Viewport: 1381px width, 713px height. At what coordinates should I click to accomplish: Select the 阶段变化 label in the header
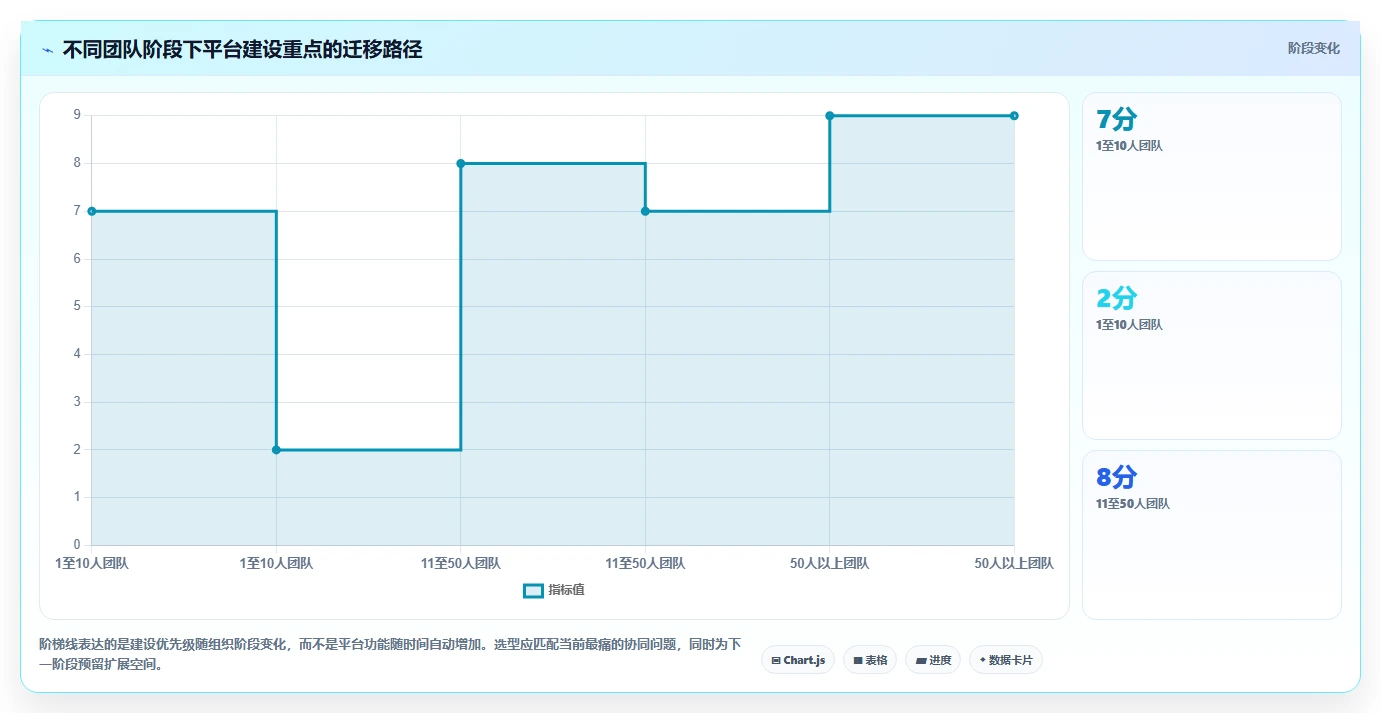pyautogui.click(x=1314, y=48)
